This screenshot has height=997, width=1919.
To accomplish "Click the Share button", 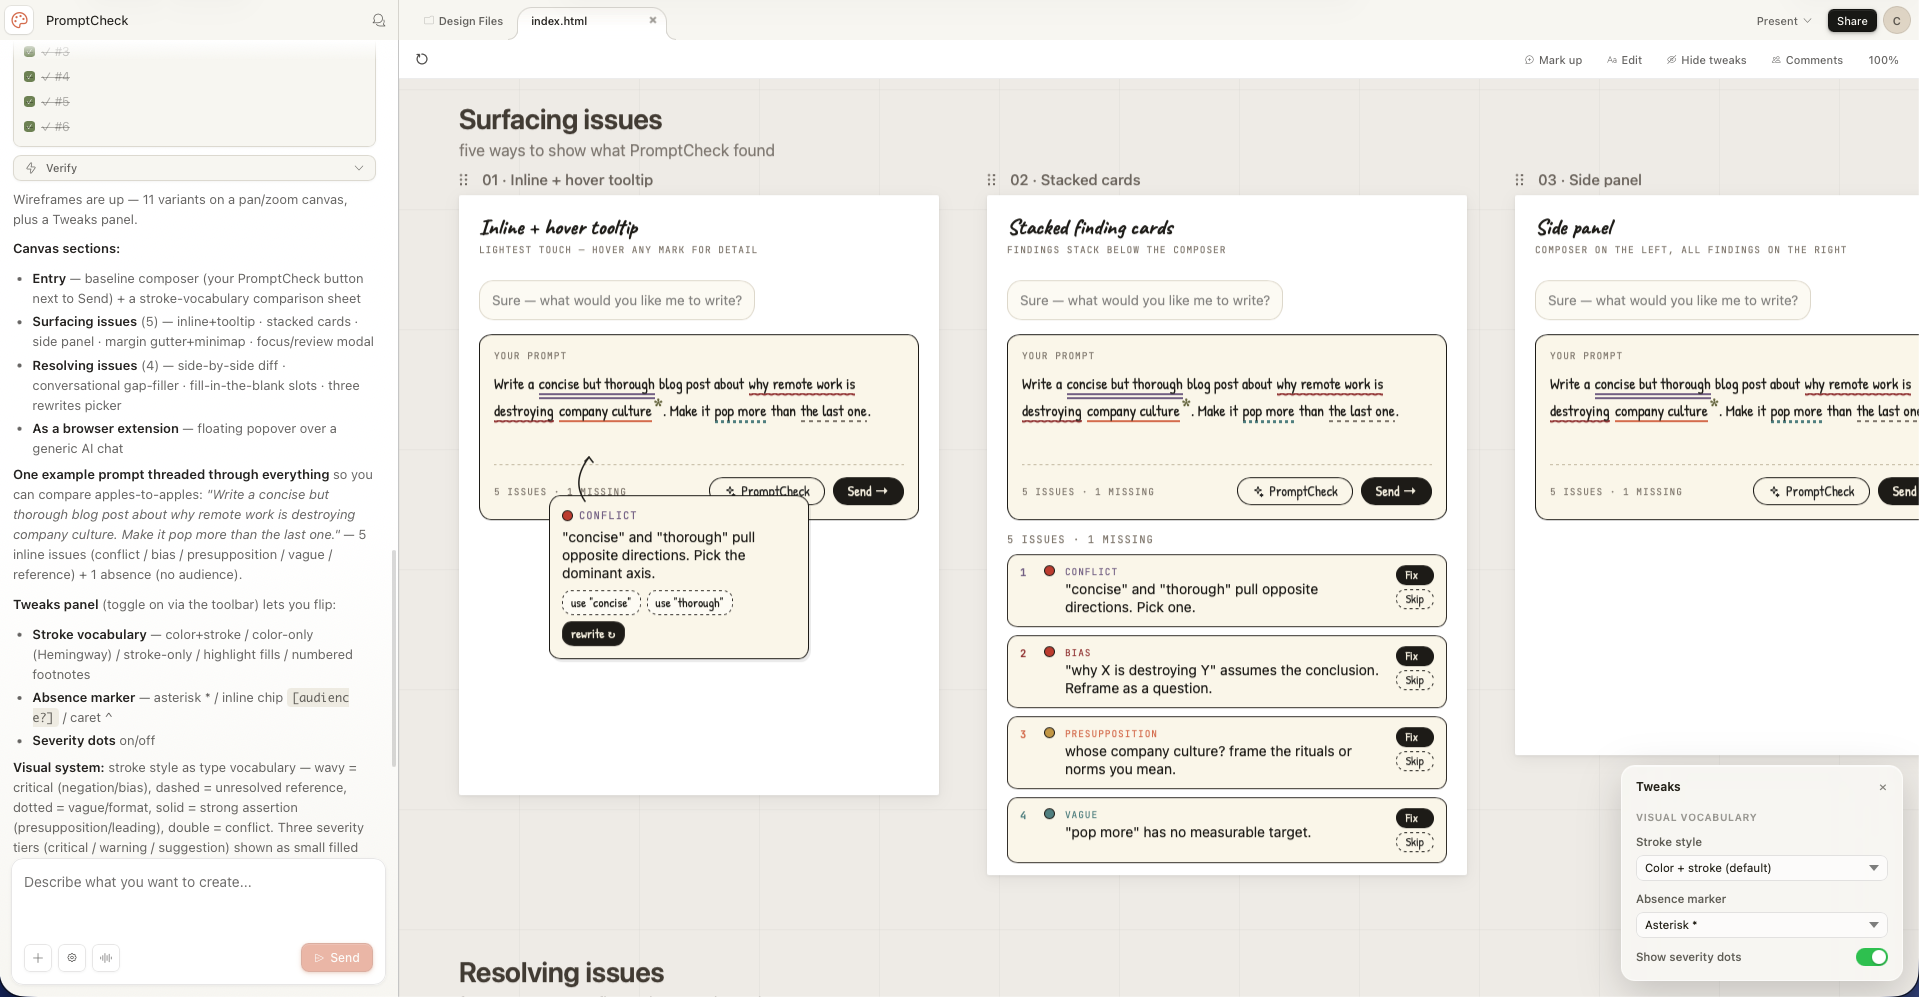I will click(x=1852, y=21).
